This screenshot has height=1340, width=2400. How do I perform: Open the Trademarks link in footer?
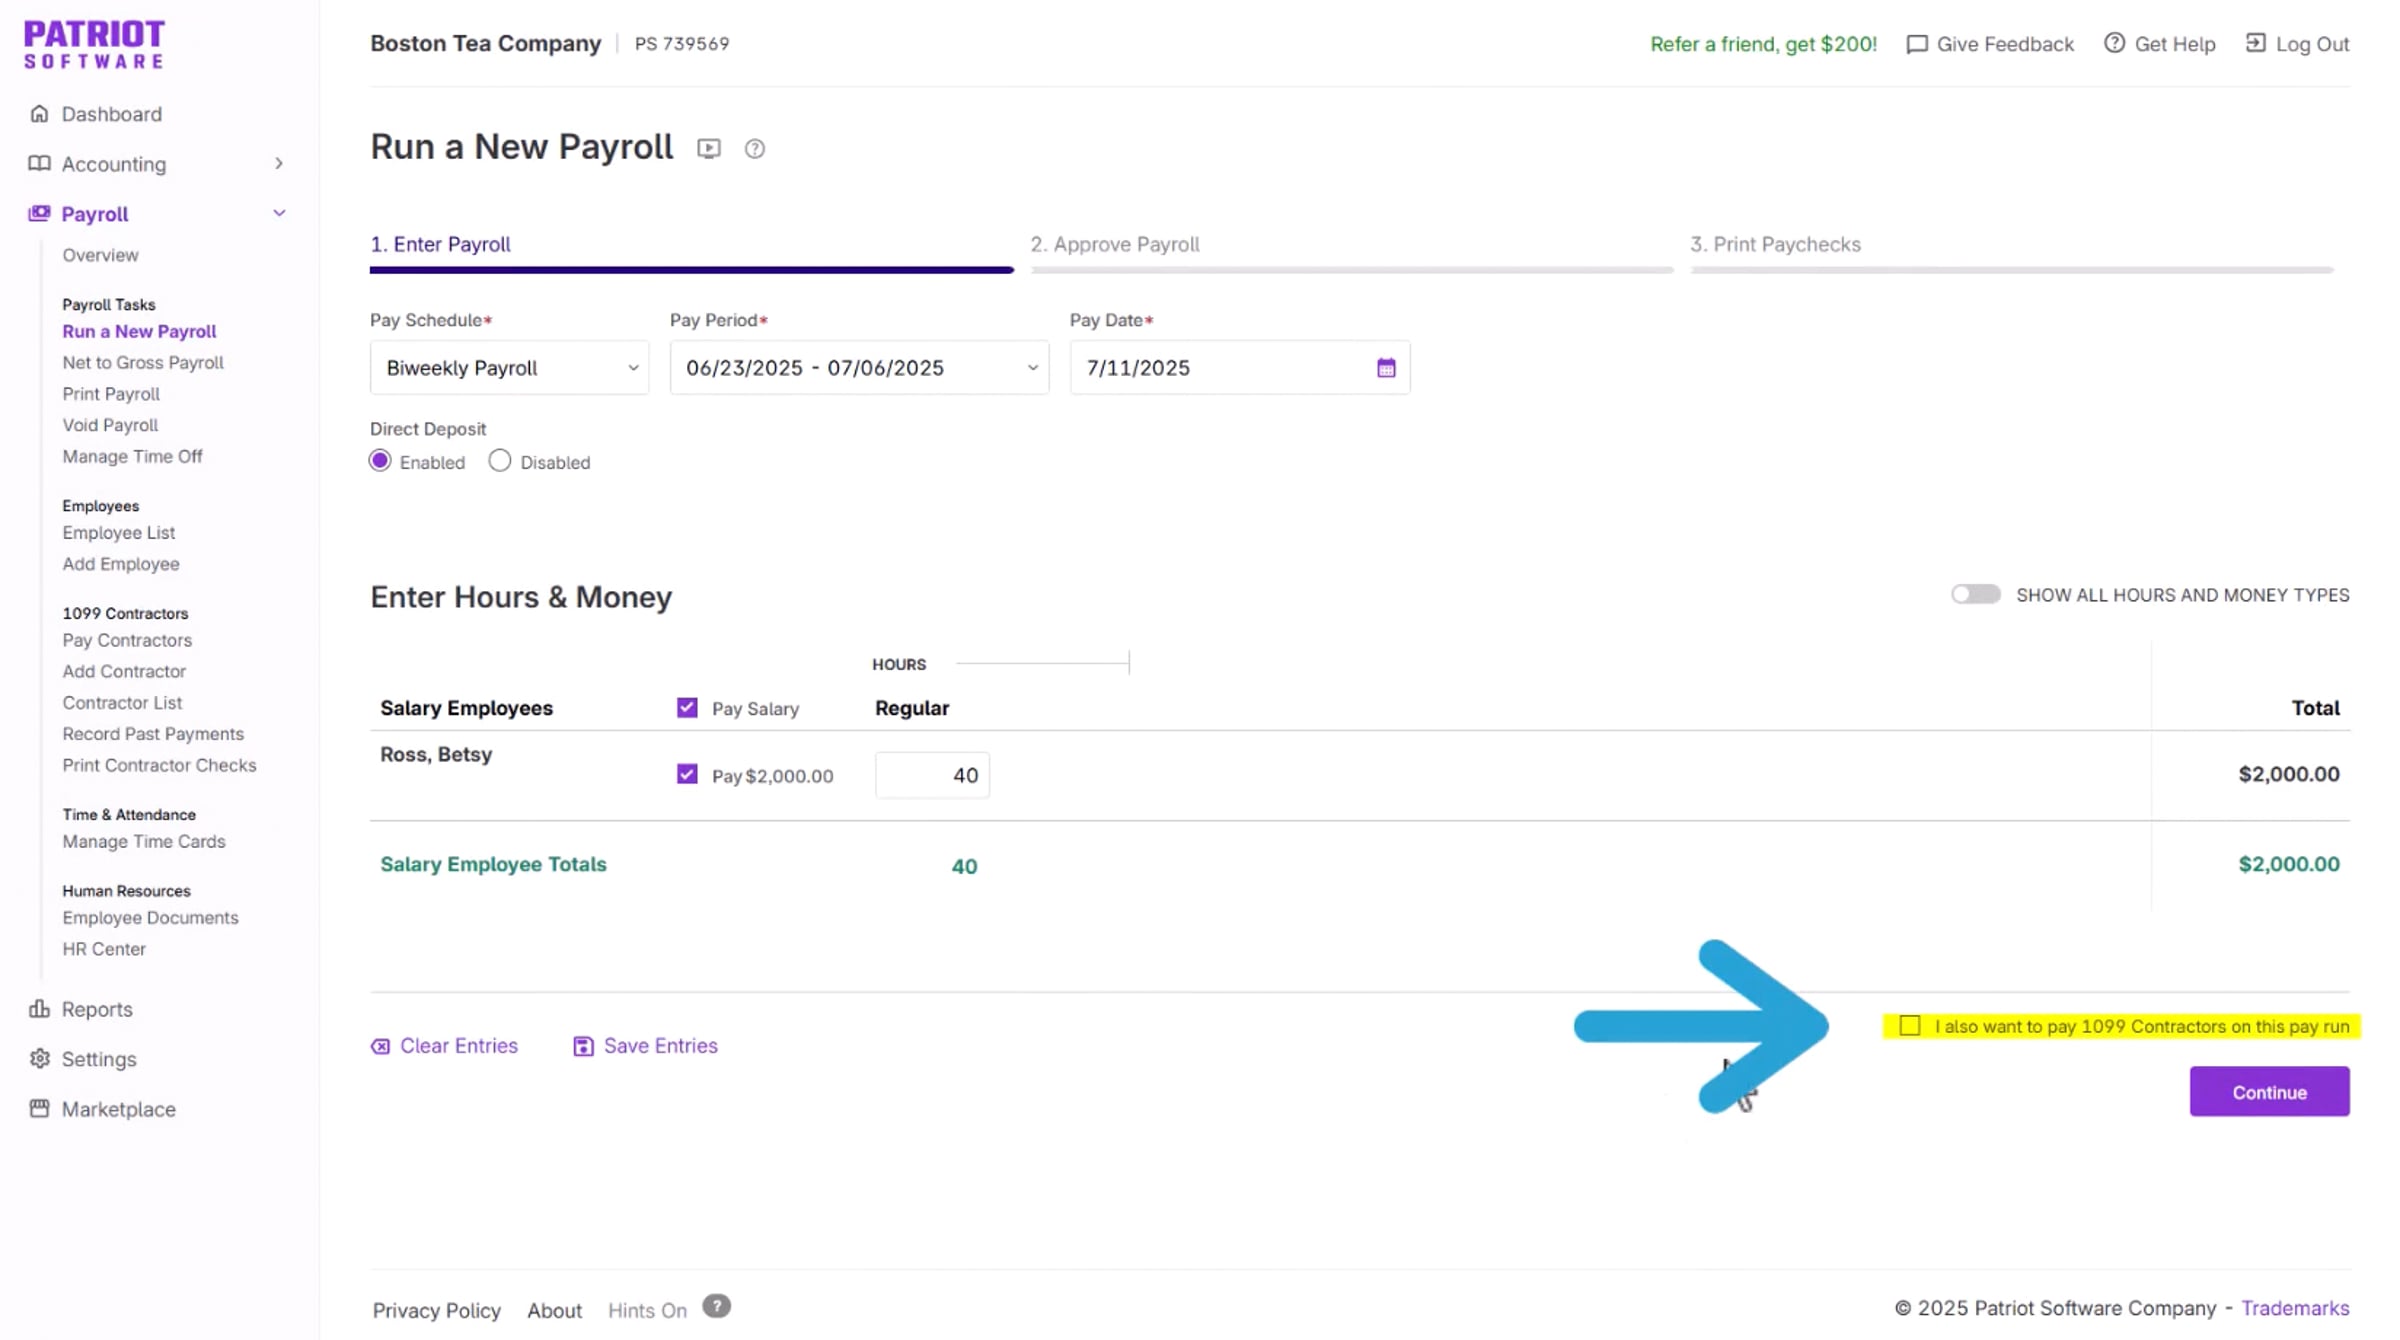[2295, 1308]
